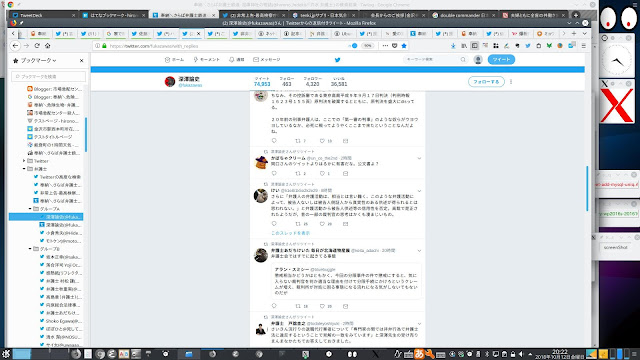Open the Twitterの高度な検索 bookmark
The height and width of the screenshot is (360, 640).
57,177
